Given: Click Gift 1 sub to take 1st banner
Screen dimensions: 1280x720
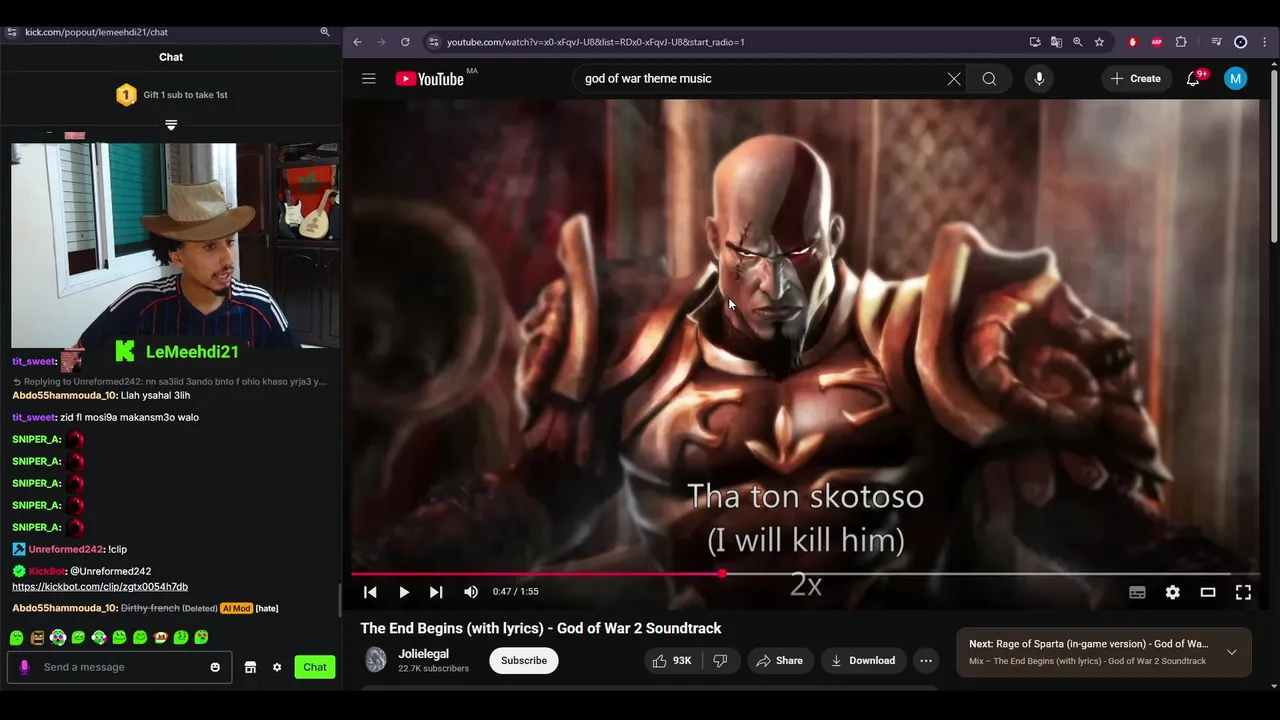Looking at the screenshot, I should [x=171, y=95].
